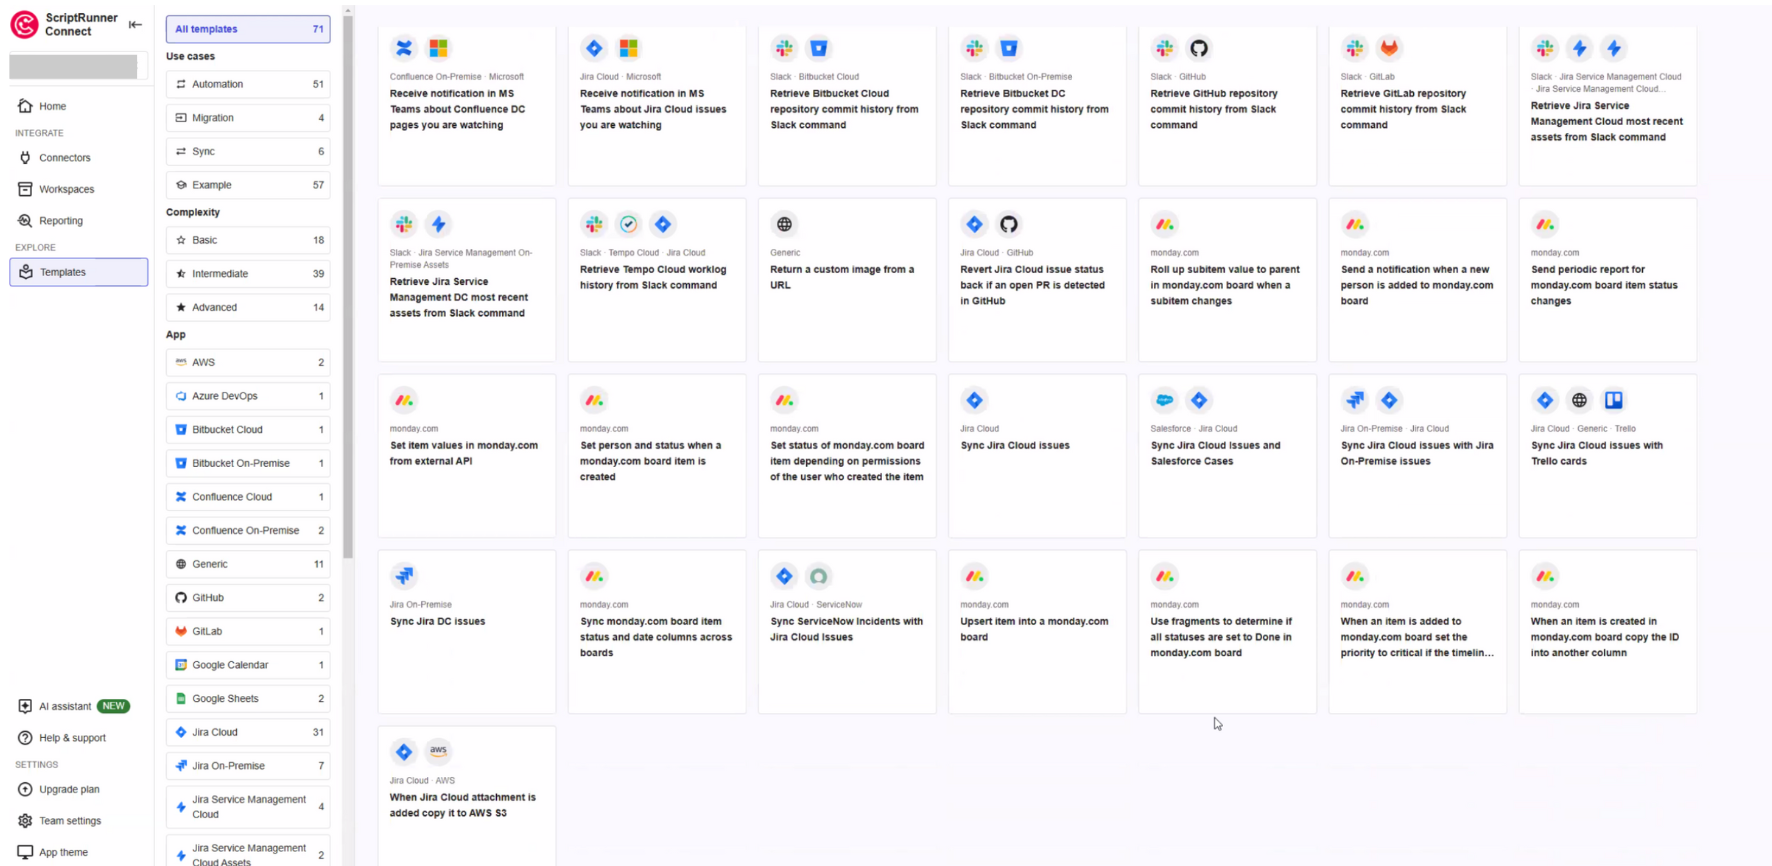
Task: Click the GitHub icon on Retrieve GitHub repository card
Action: point(1199,48)
